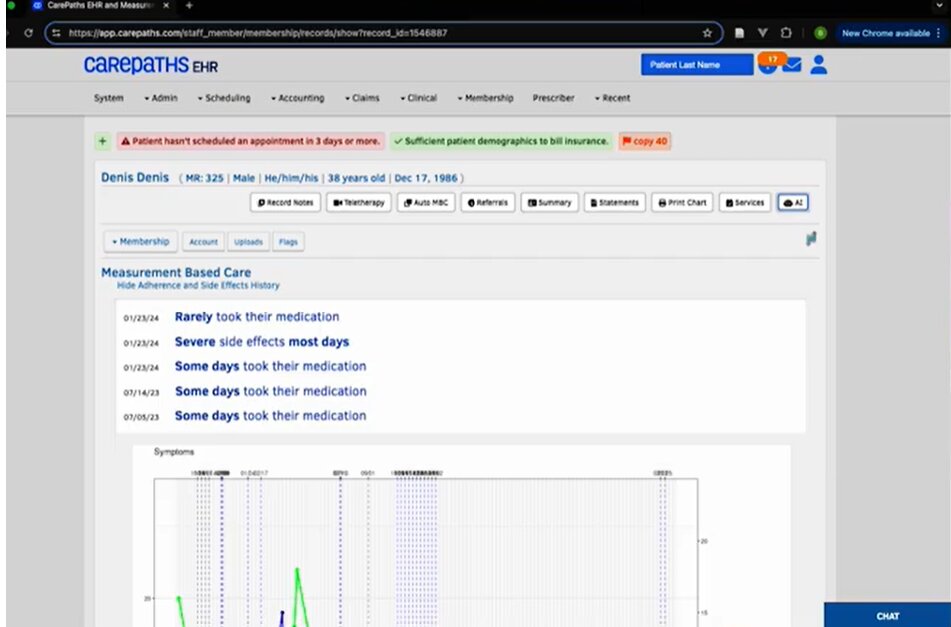Switch to the Flags tab
This screenshot has height=627, width=951.
[288, 242]
